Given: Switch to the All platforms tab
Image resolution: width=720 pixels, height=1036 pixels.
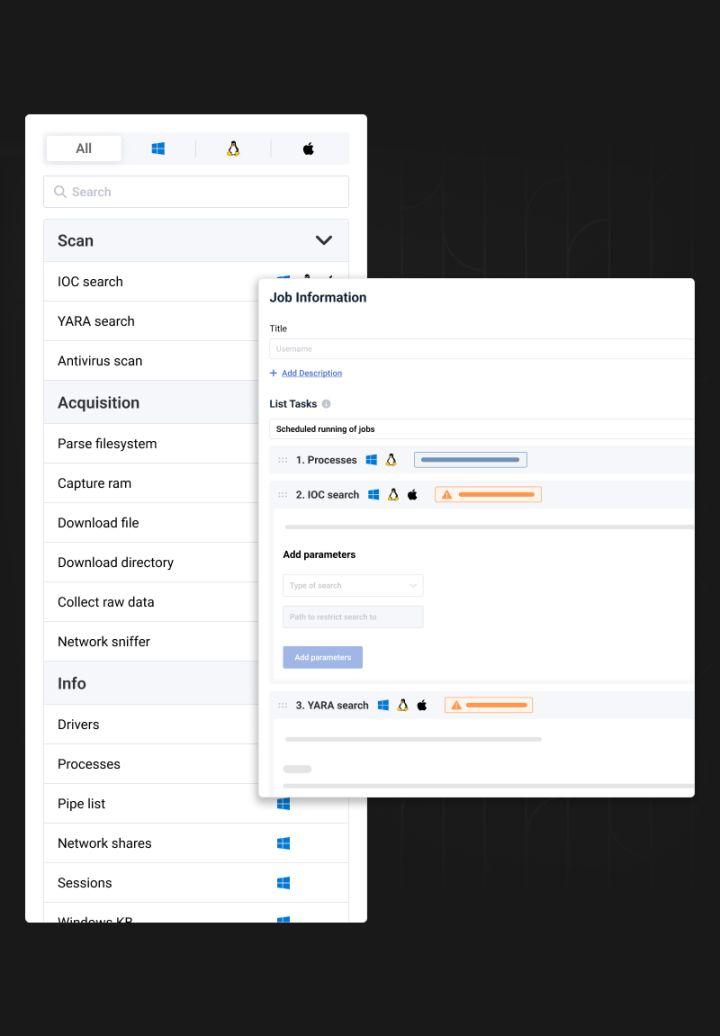Looking at the screenshot, I should (x=83, y=148).
